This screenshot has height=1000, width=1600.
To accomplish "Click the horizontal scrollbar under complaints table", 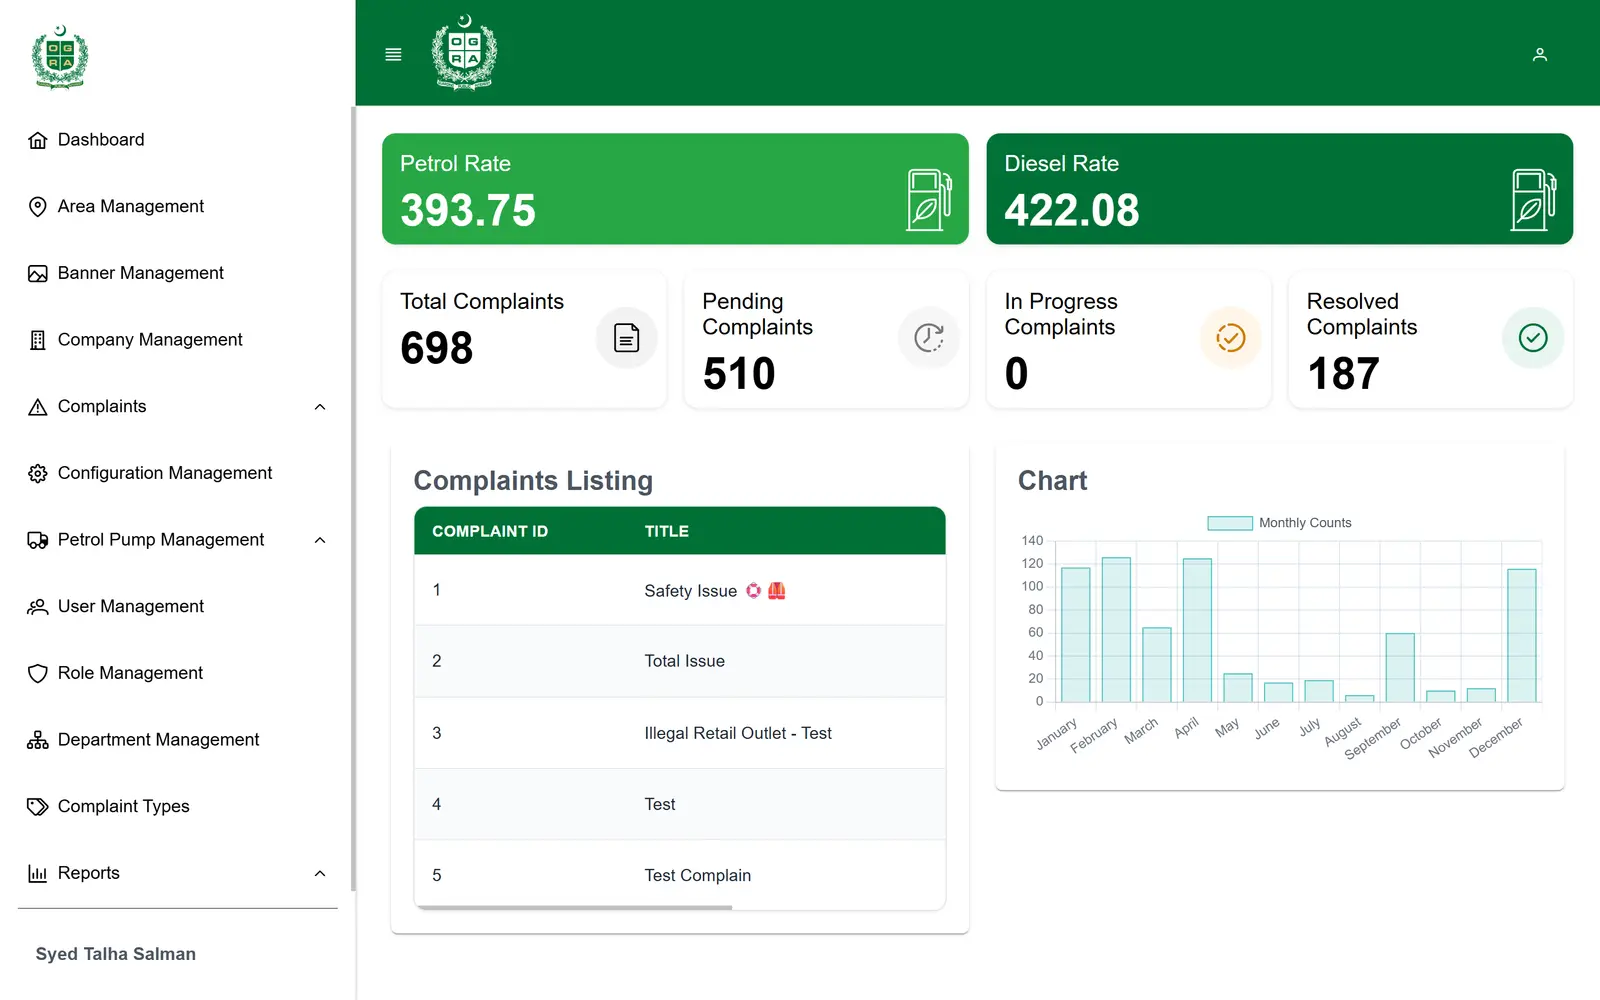I will tap(574, 908).
